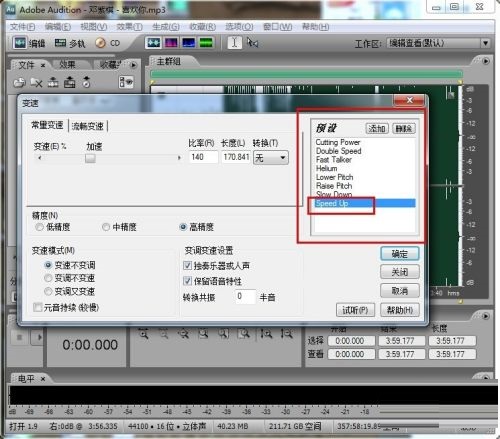
Task: Click the last zoom to right edge icon
Action: (286, 333)
